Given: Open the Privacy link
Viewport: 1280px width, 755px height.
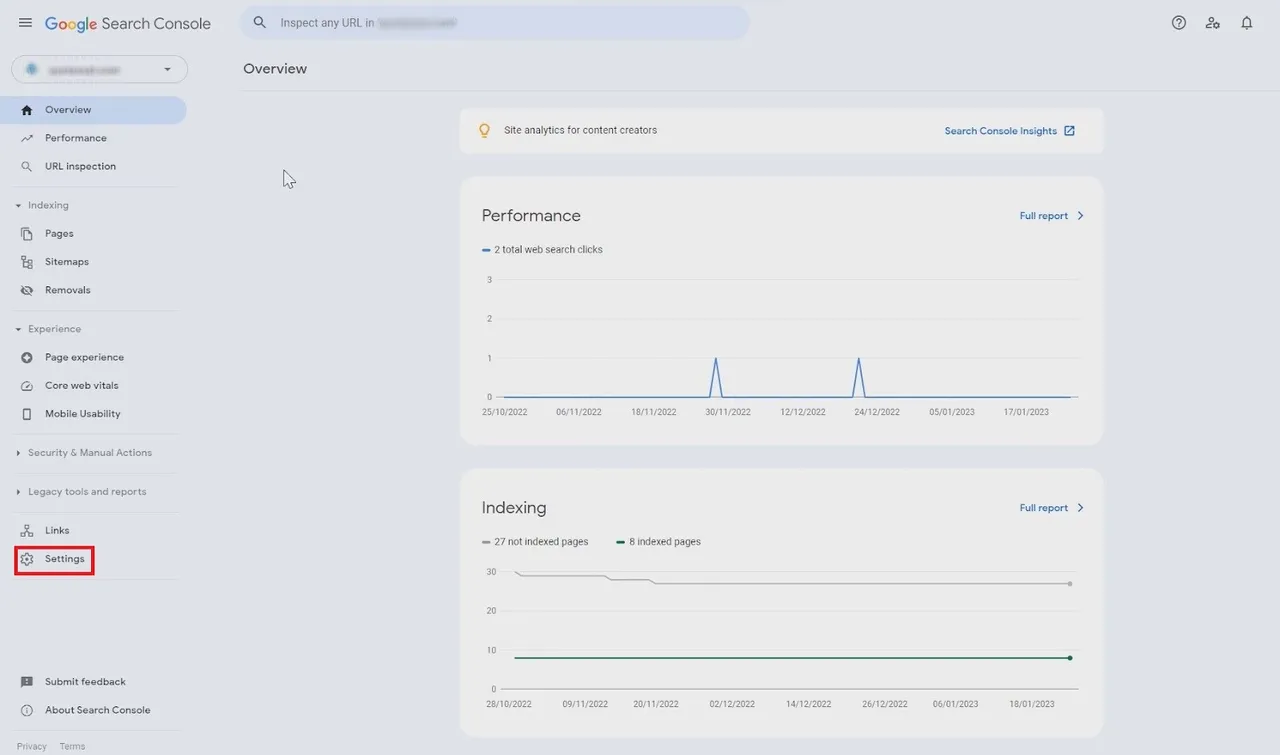Looking at the screenshot, I should 31,746.
